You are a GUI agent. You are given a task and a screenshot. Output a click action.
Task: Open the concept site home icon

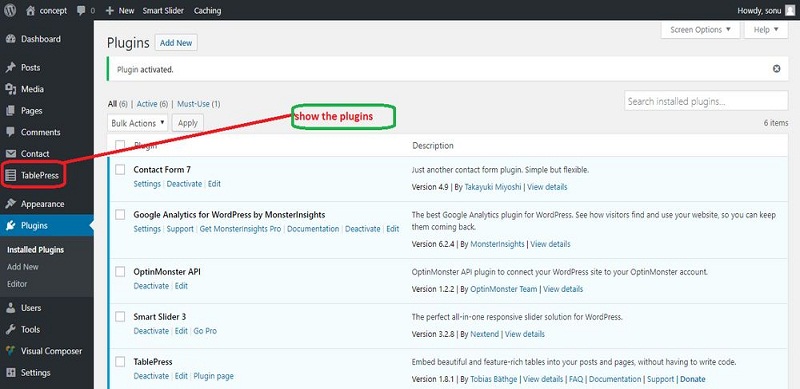31,10
